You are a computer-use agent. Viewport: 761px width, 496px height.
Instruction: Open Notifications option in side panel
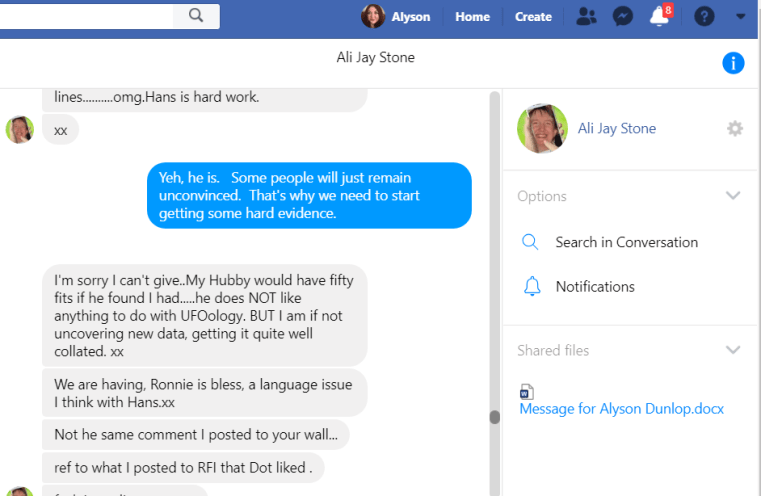595,286
